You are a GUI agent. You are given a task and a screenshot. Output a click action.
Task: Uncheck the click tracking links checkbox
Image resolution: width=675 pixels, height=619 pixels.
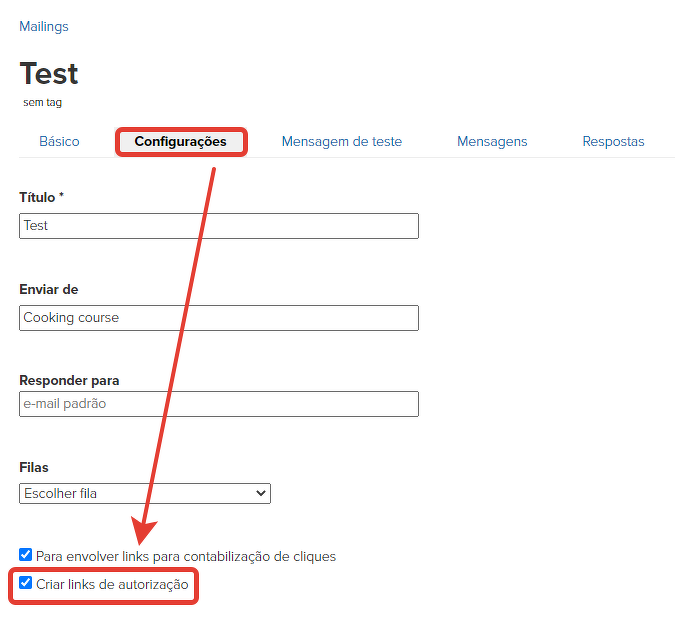click(x=26, y=554)
